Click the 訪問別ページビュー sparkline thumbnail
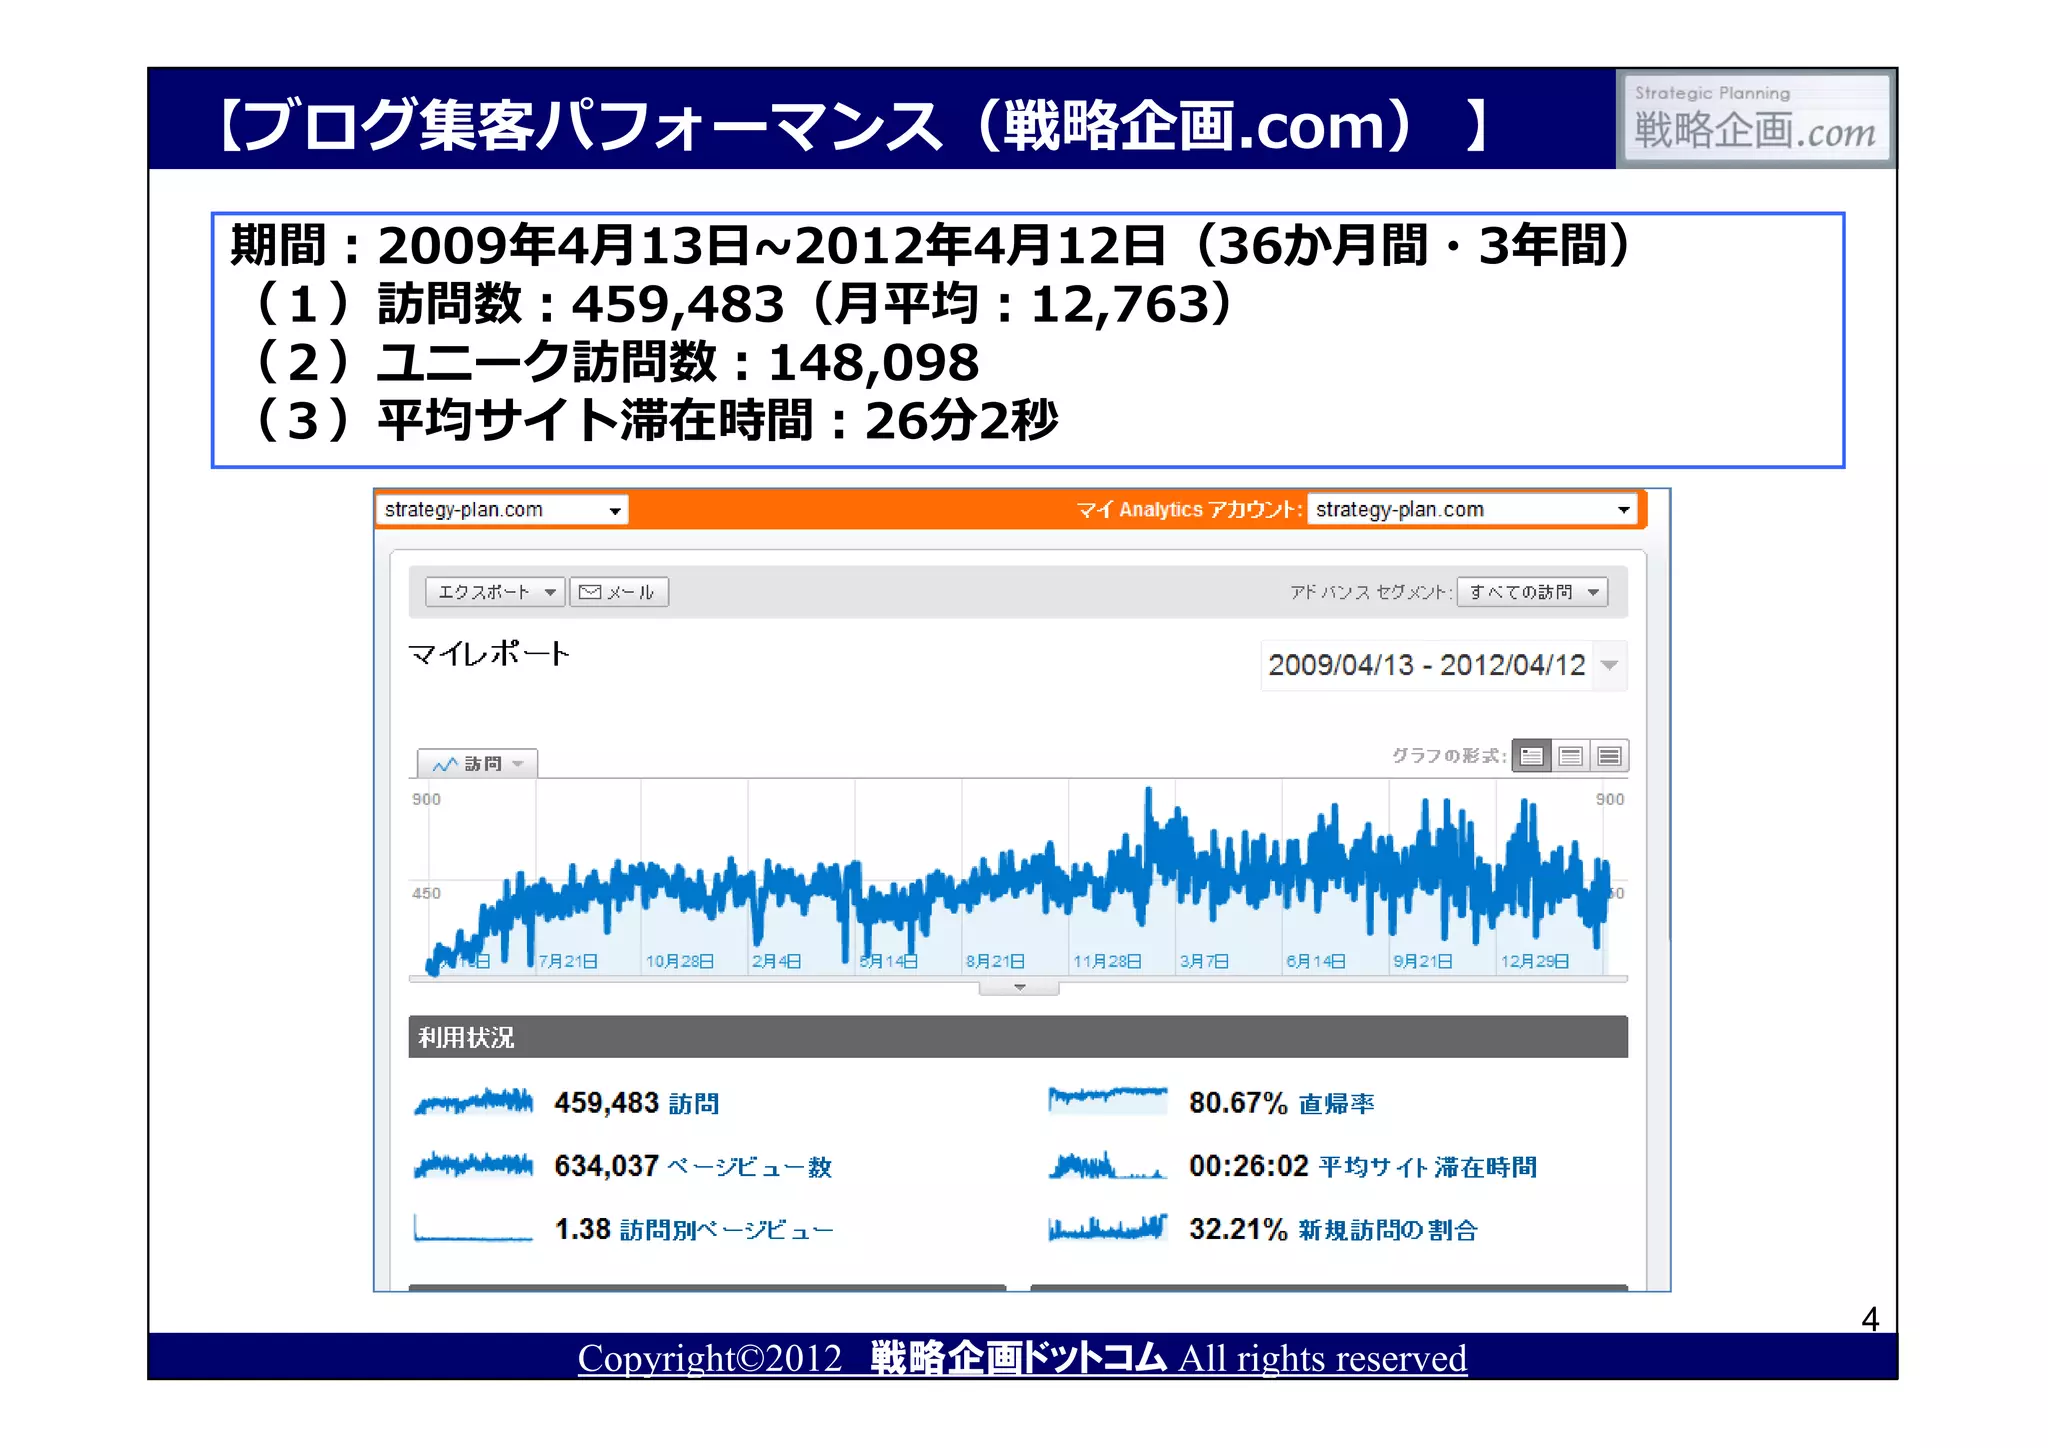2048x1448 pixels. tap(473, 1228)
